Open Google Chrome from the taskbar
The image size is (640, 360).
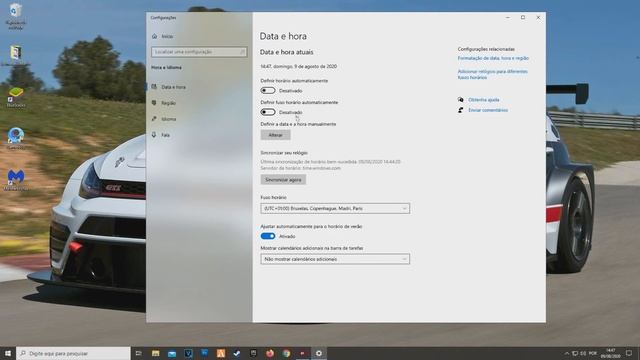[x=286, y=353]
